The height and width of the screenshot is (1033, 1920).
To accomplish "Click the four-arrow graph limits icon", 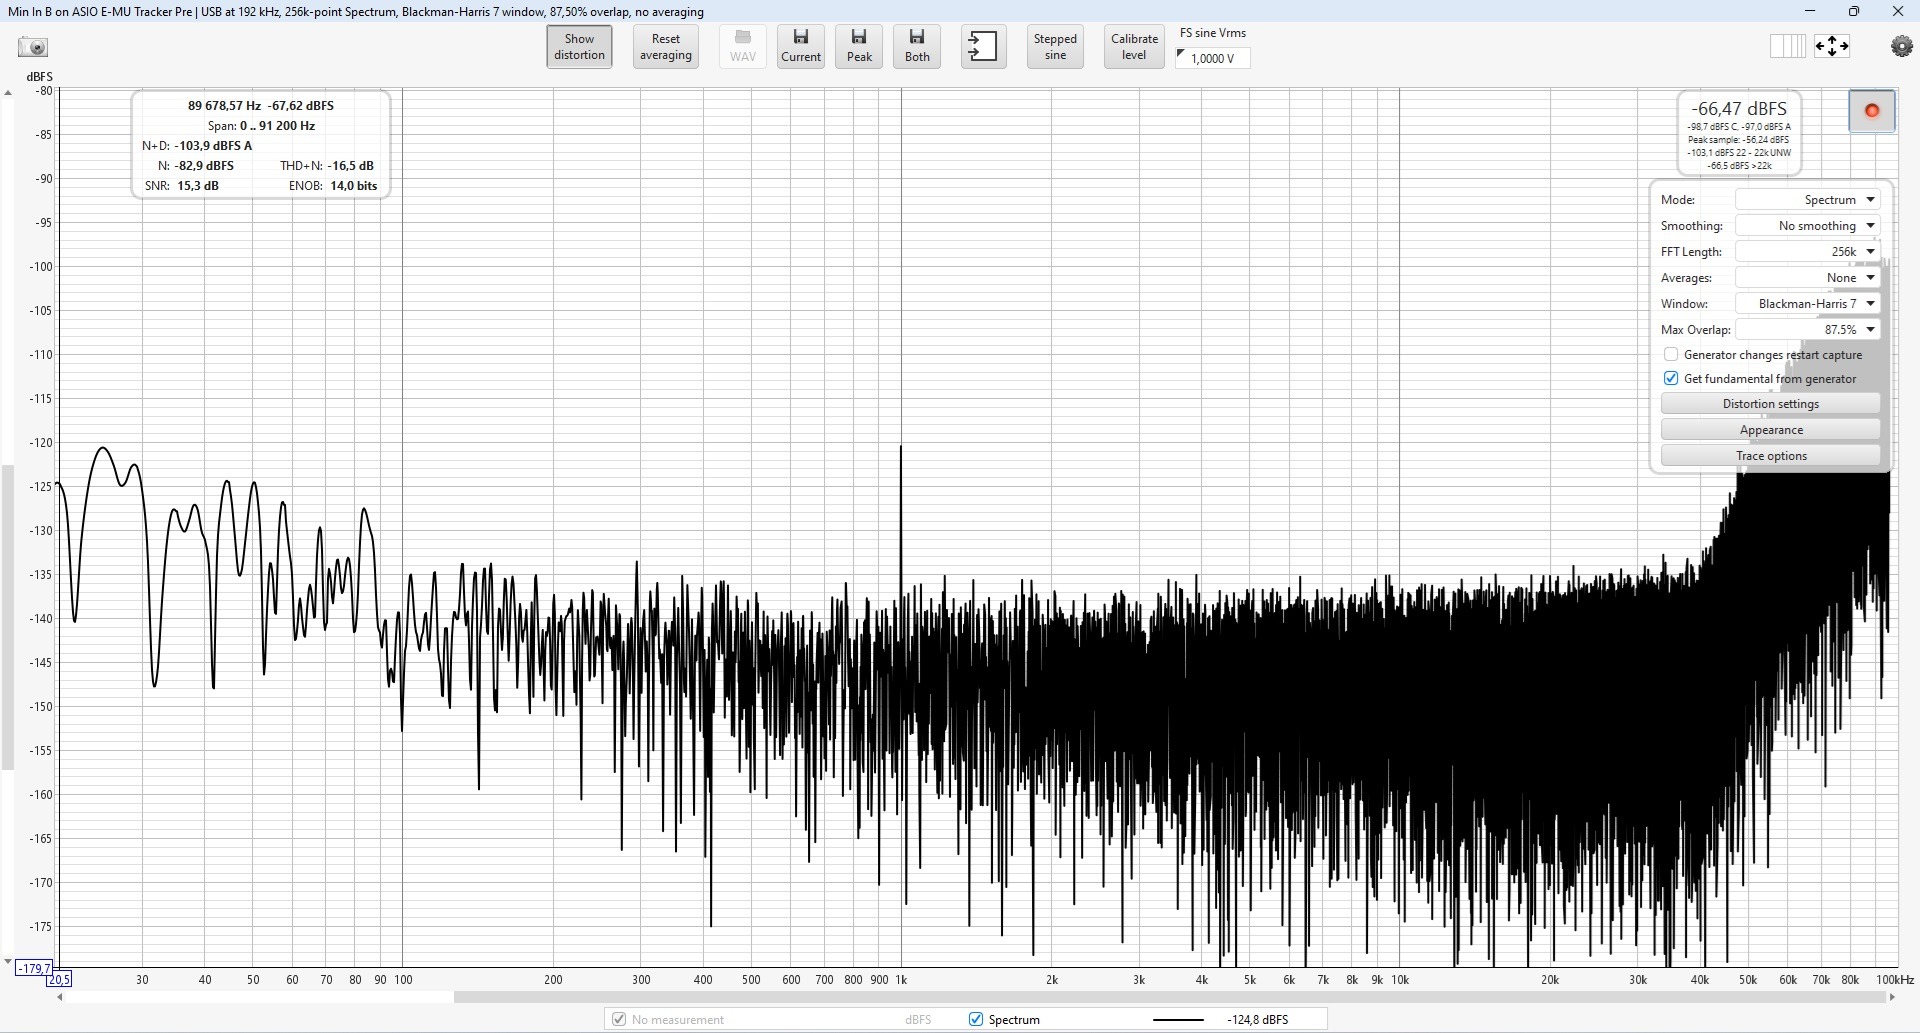I will pyautogui.click(x=1832, y=46).
